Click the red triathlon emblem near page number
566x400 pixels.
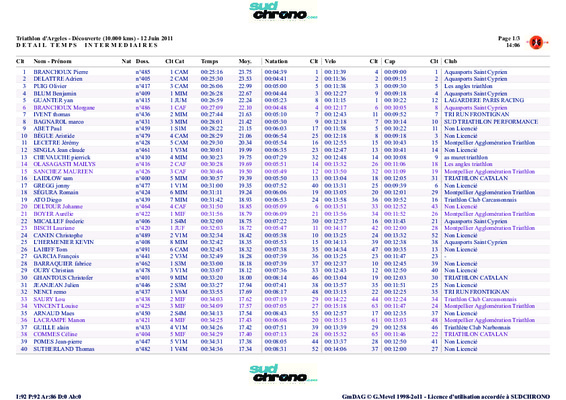536,43
